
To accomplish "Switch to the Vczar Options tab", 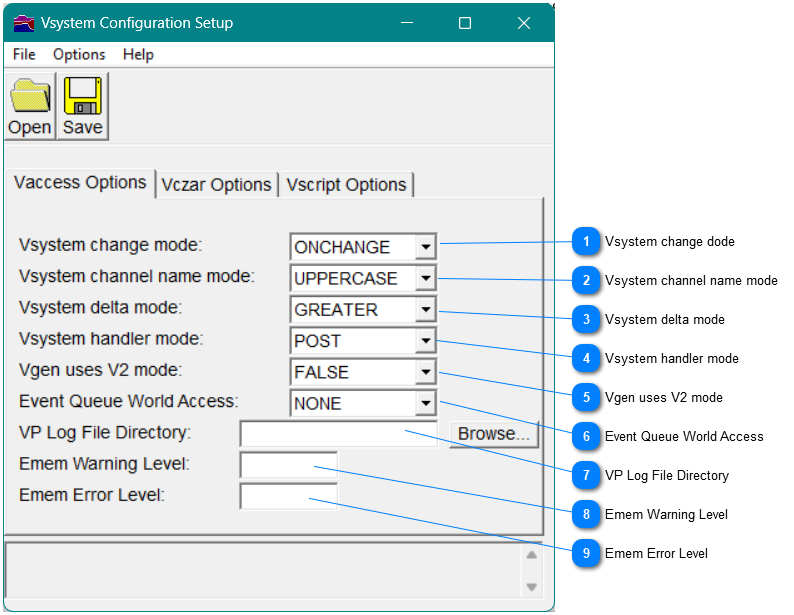I will [x=217, y=185].
